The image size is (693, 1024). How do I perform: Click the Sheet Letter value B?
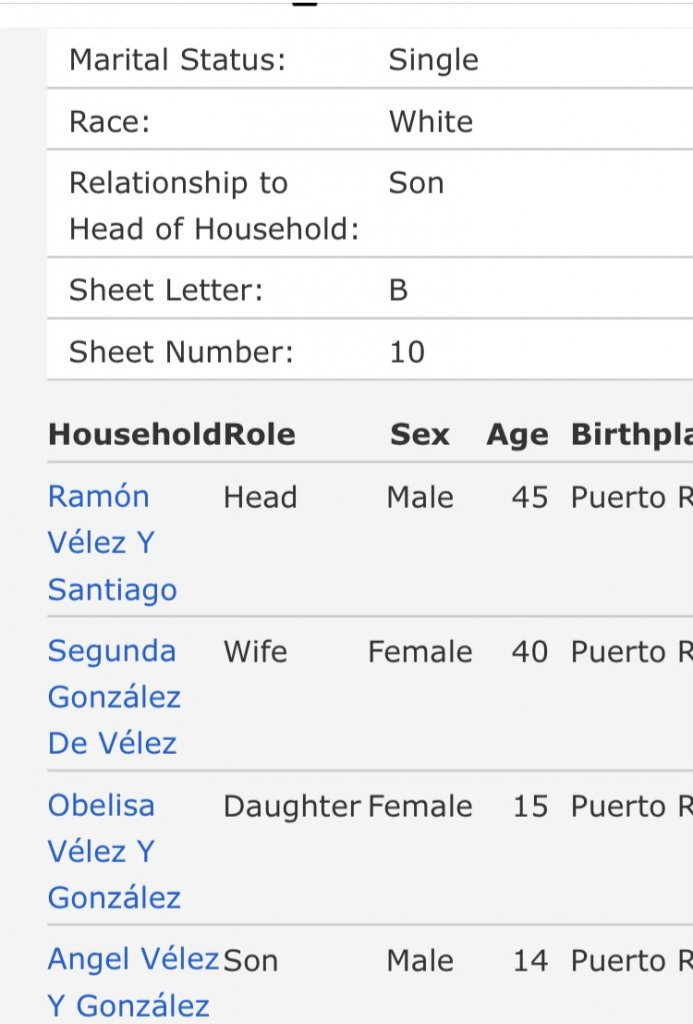[x=398, y=290]
